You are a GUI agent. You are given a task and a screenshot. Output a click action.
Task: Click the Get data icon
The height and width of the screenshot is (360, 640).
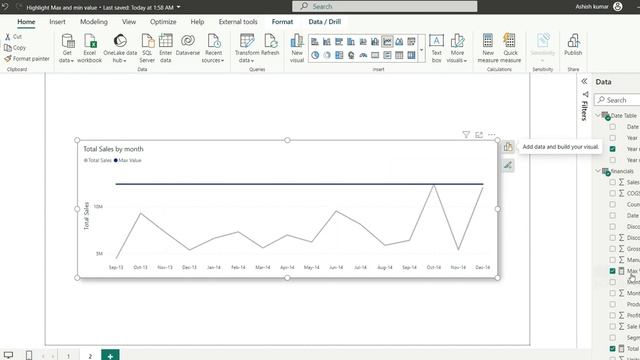67,41
